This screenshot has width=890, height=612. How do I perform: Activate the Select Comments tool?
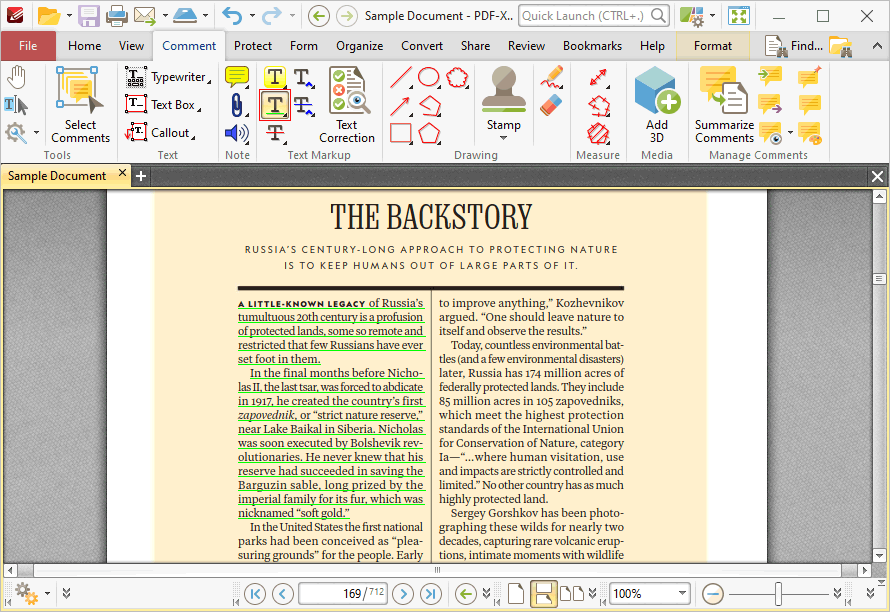[x=79, y=100]
